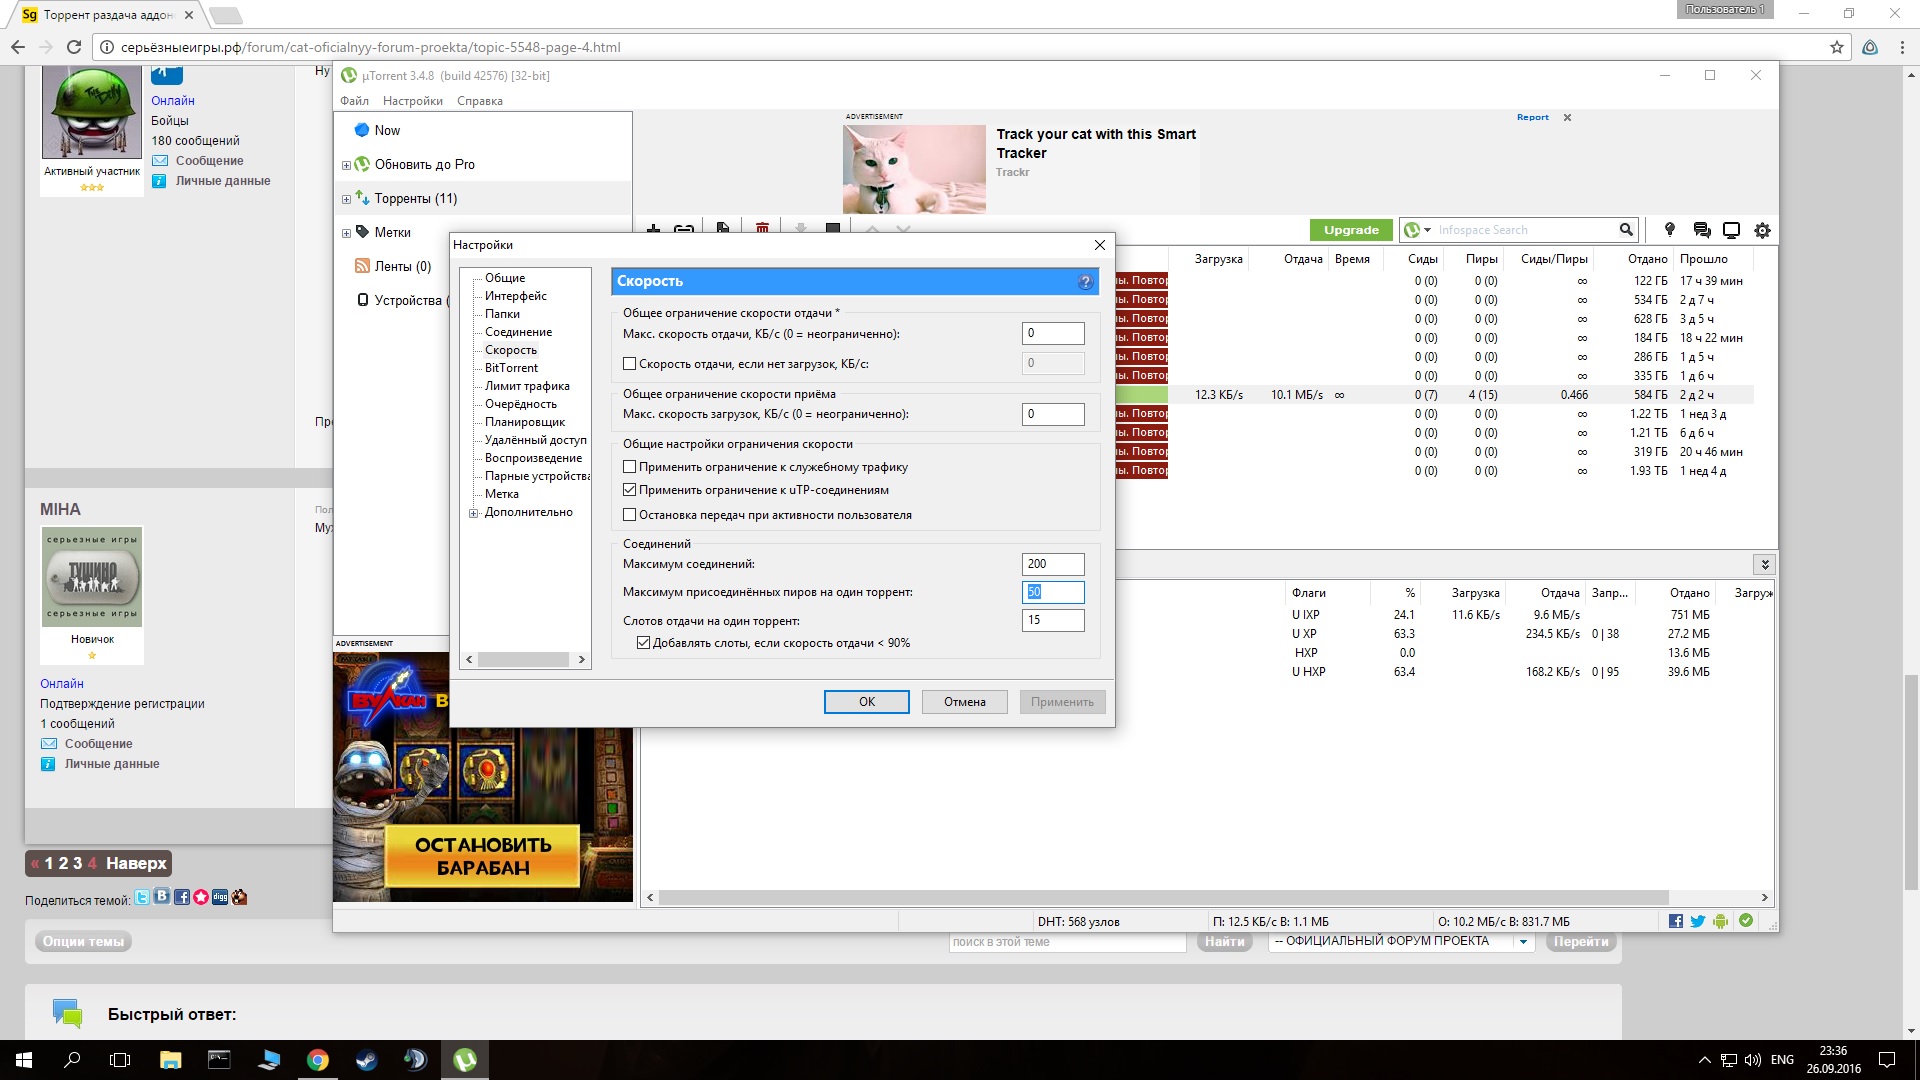Click the Android icon in status bar
Screen dimensions: 1920x1080
click(1720, 921)
